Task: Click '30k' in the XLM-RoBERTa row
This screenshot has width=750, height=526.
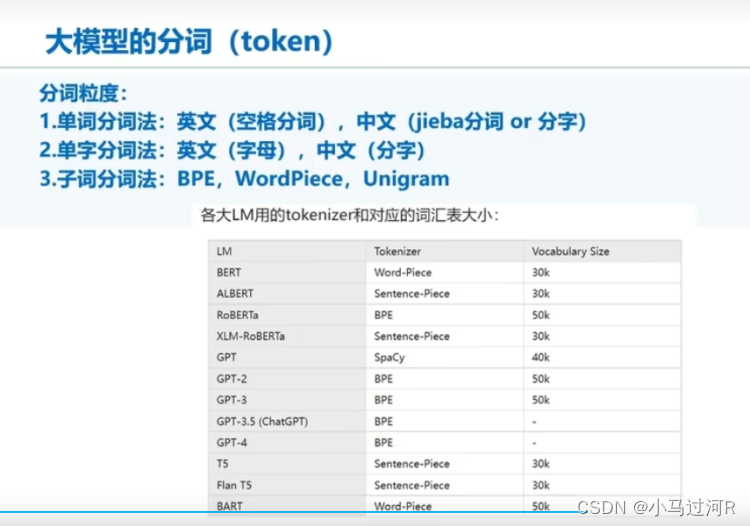Action: pos(541,336)
